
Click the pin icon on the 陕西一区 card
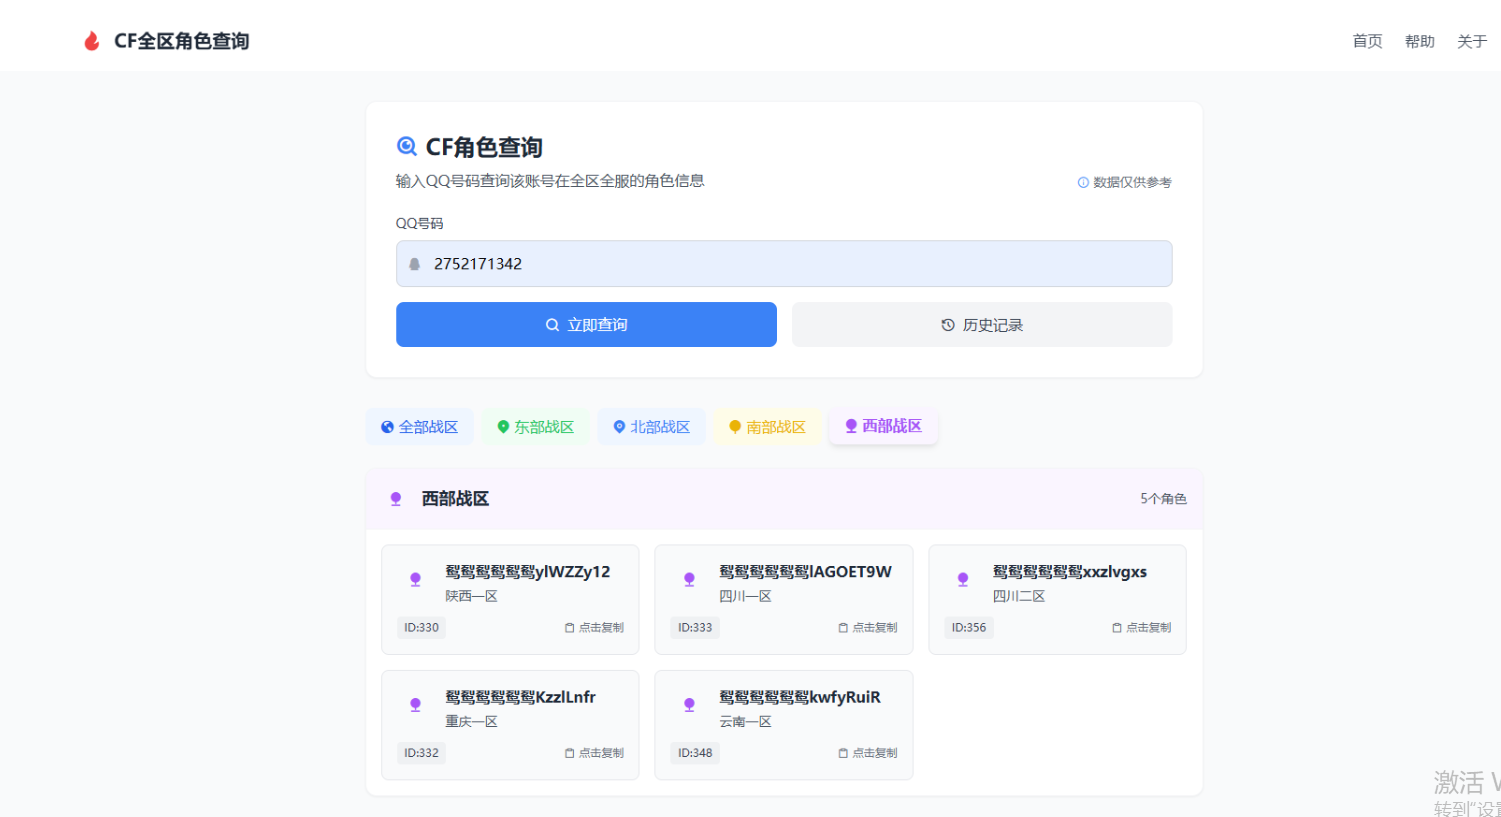click(415, 579)
